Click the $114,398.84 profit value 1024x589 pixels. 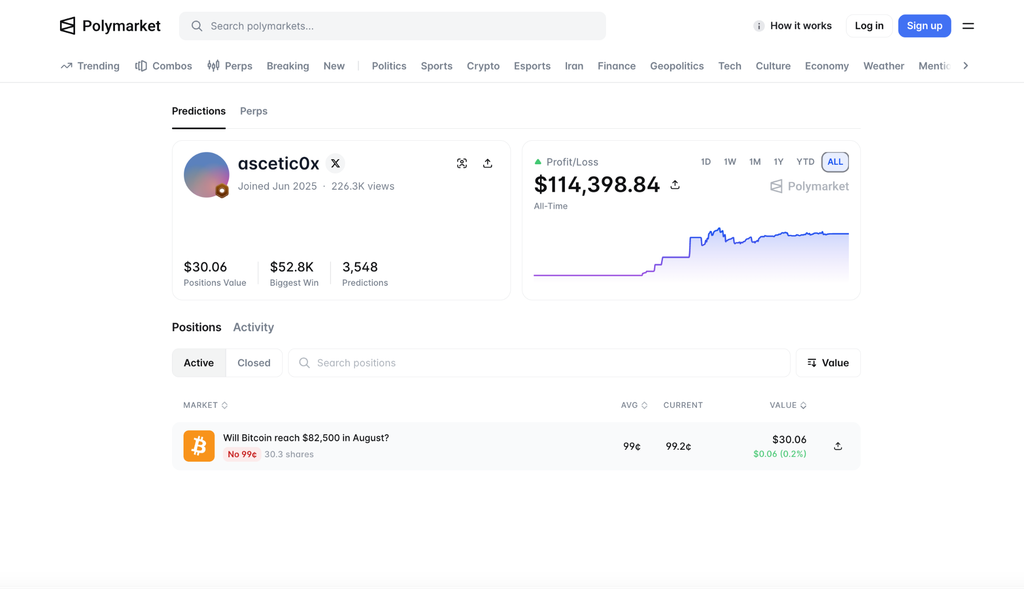597,185
